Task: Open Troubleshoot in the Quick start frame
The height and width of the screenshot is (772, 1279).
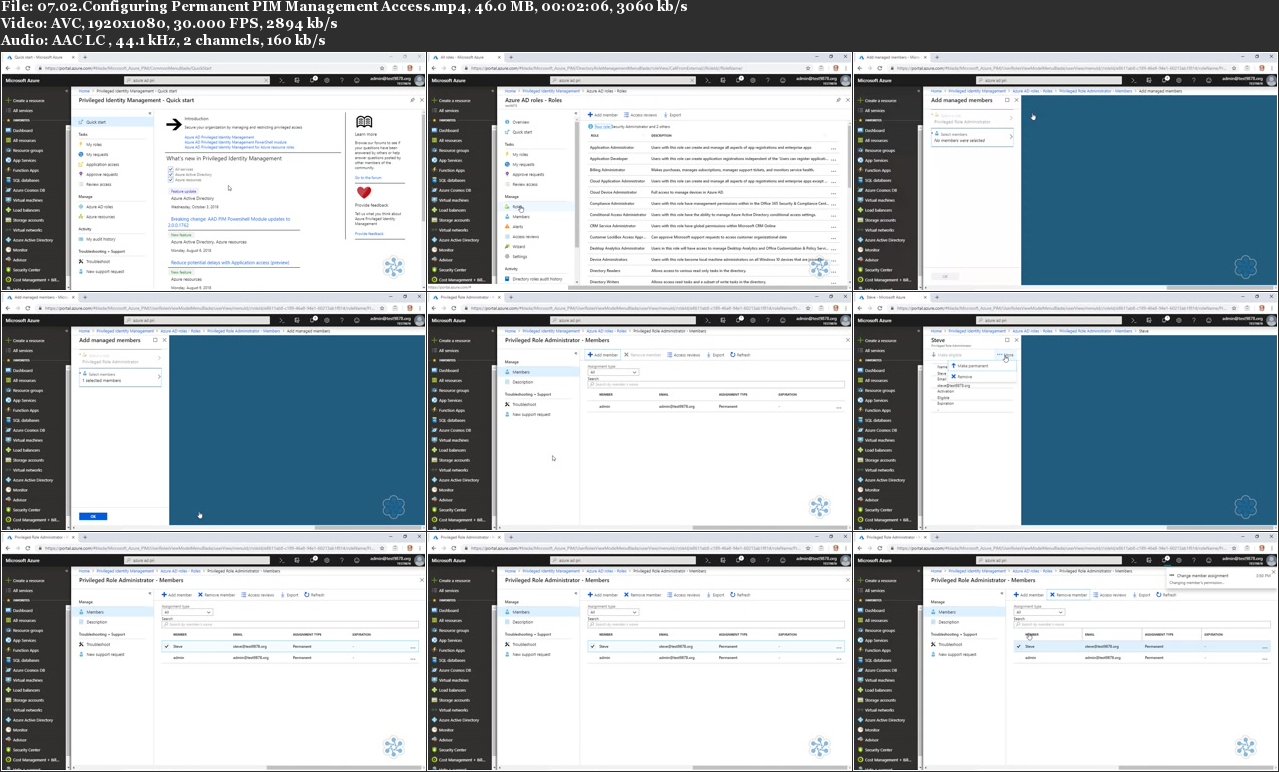Action: click(98, 261)
